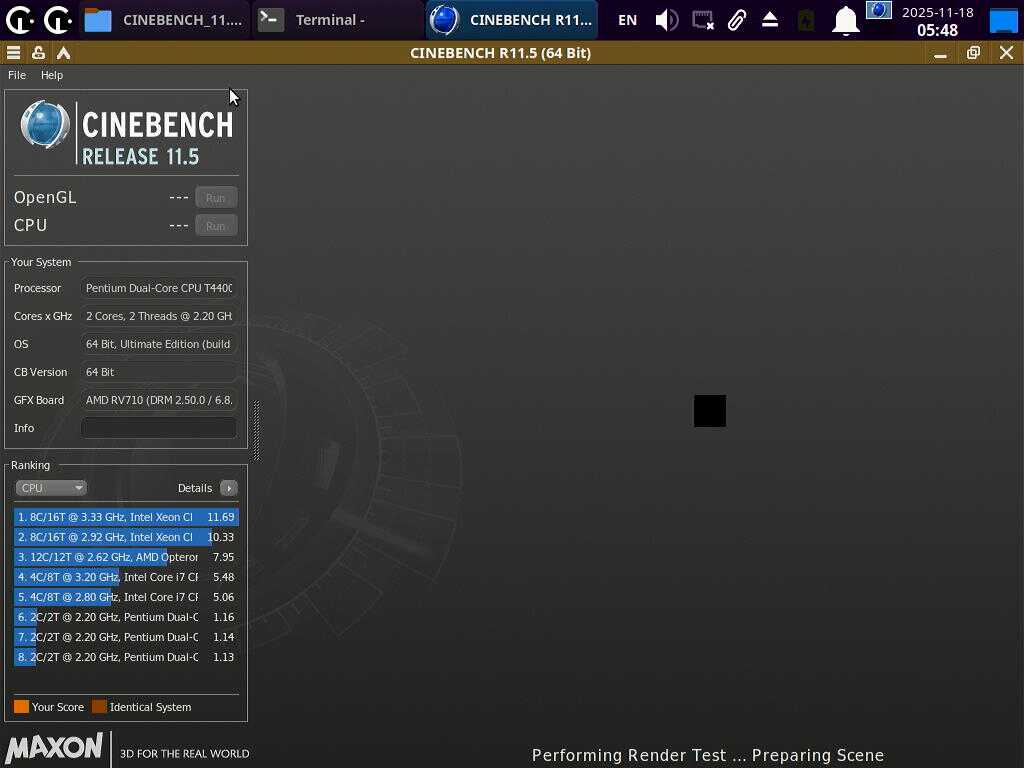Select ranking row 3 AMD Opteron

[x=126, y=557]
